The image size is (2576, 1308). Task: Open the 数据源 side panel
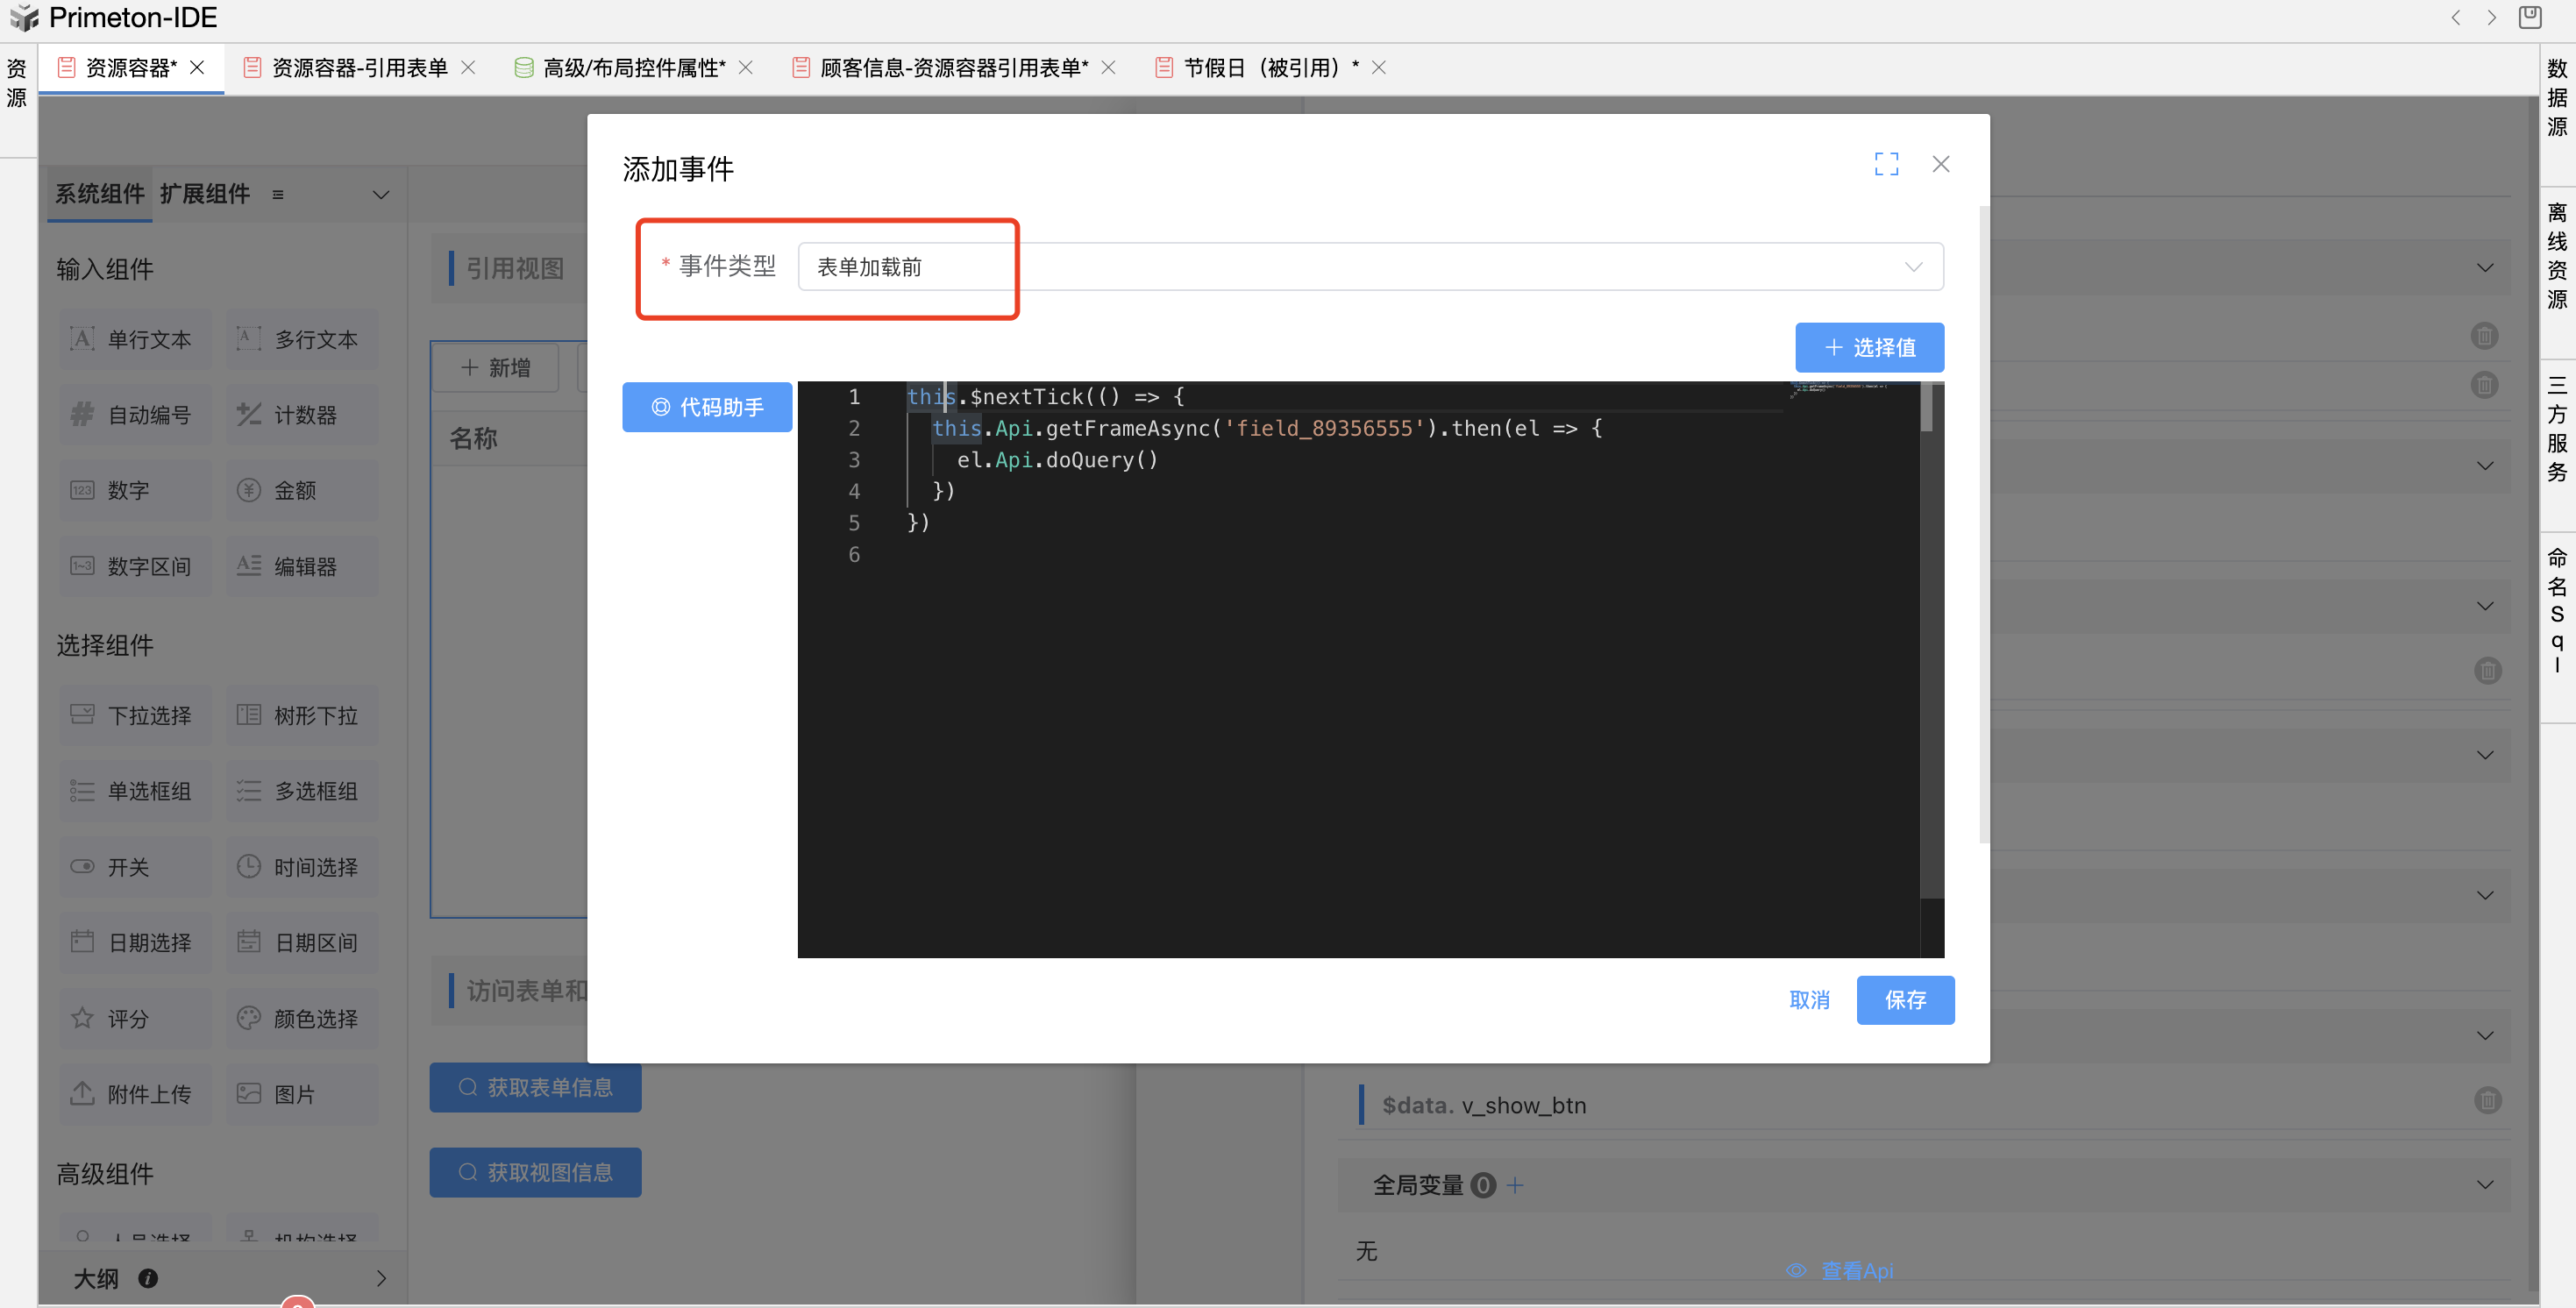point(2557,97)
